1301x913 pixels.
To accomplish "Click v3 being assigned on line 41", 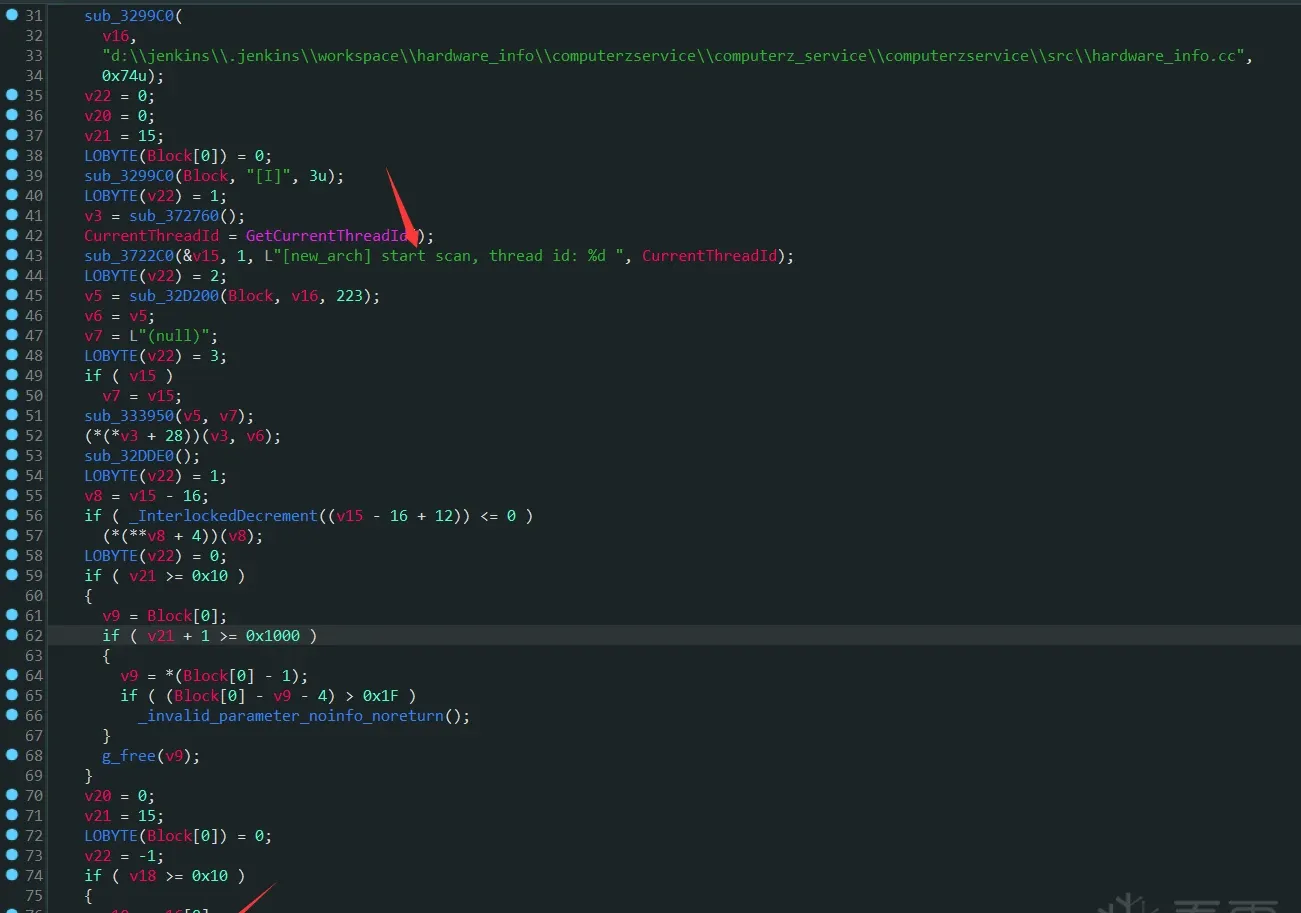I will [x=93, y=215].
